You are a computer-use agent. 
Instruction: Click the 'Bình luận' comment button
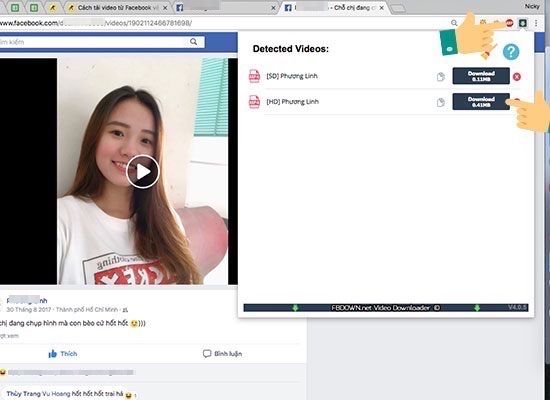[x=222, y=354]
